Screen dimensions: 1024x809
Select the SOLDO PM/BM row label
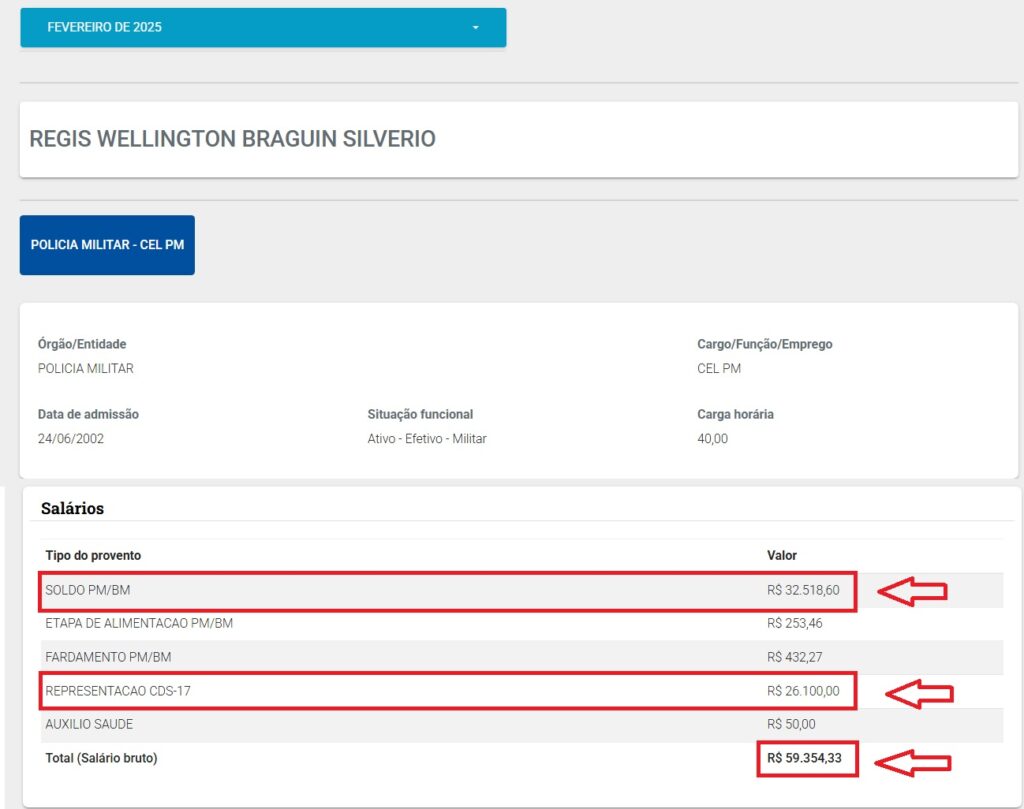tap(88, 591)
